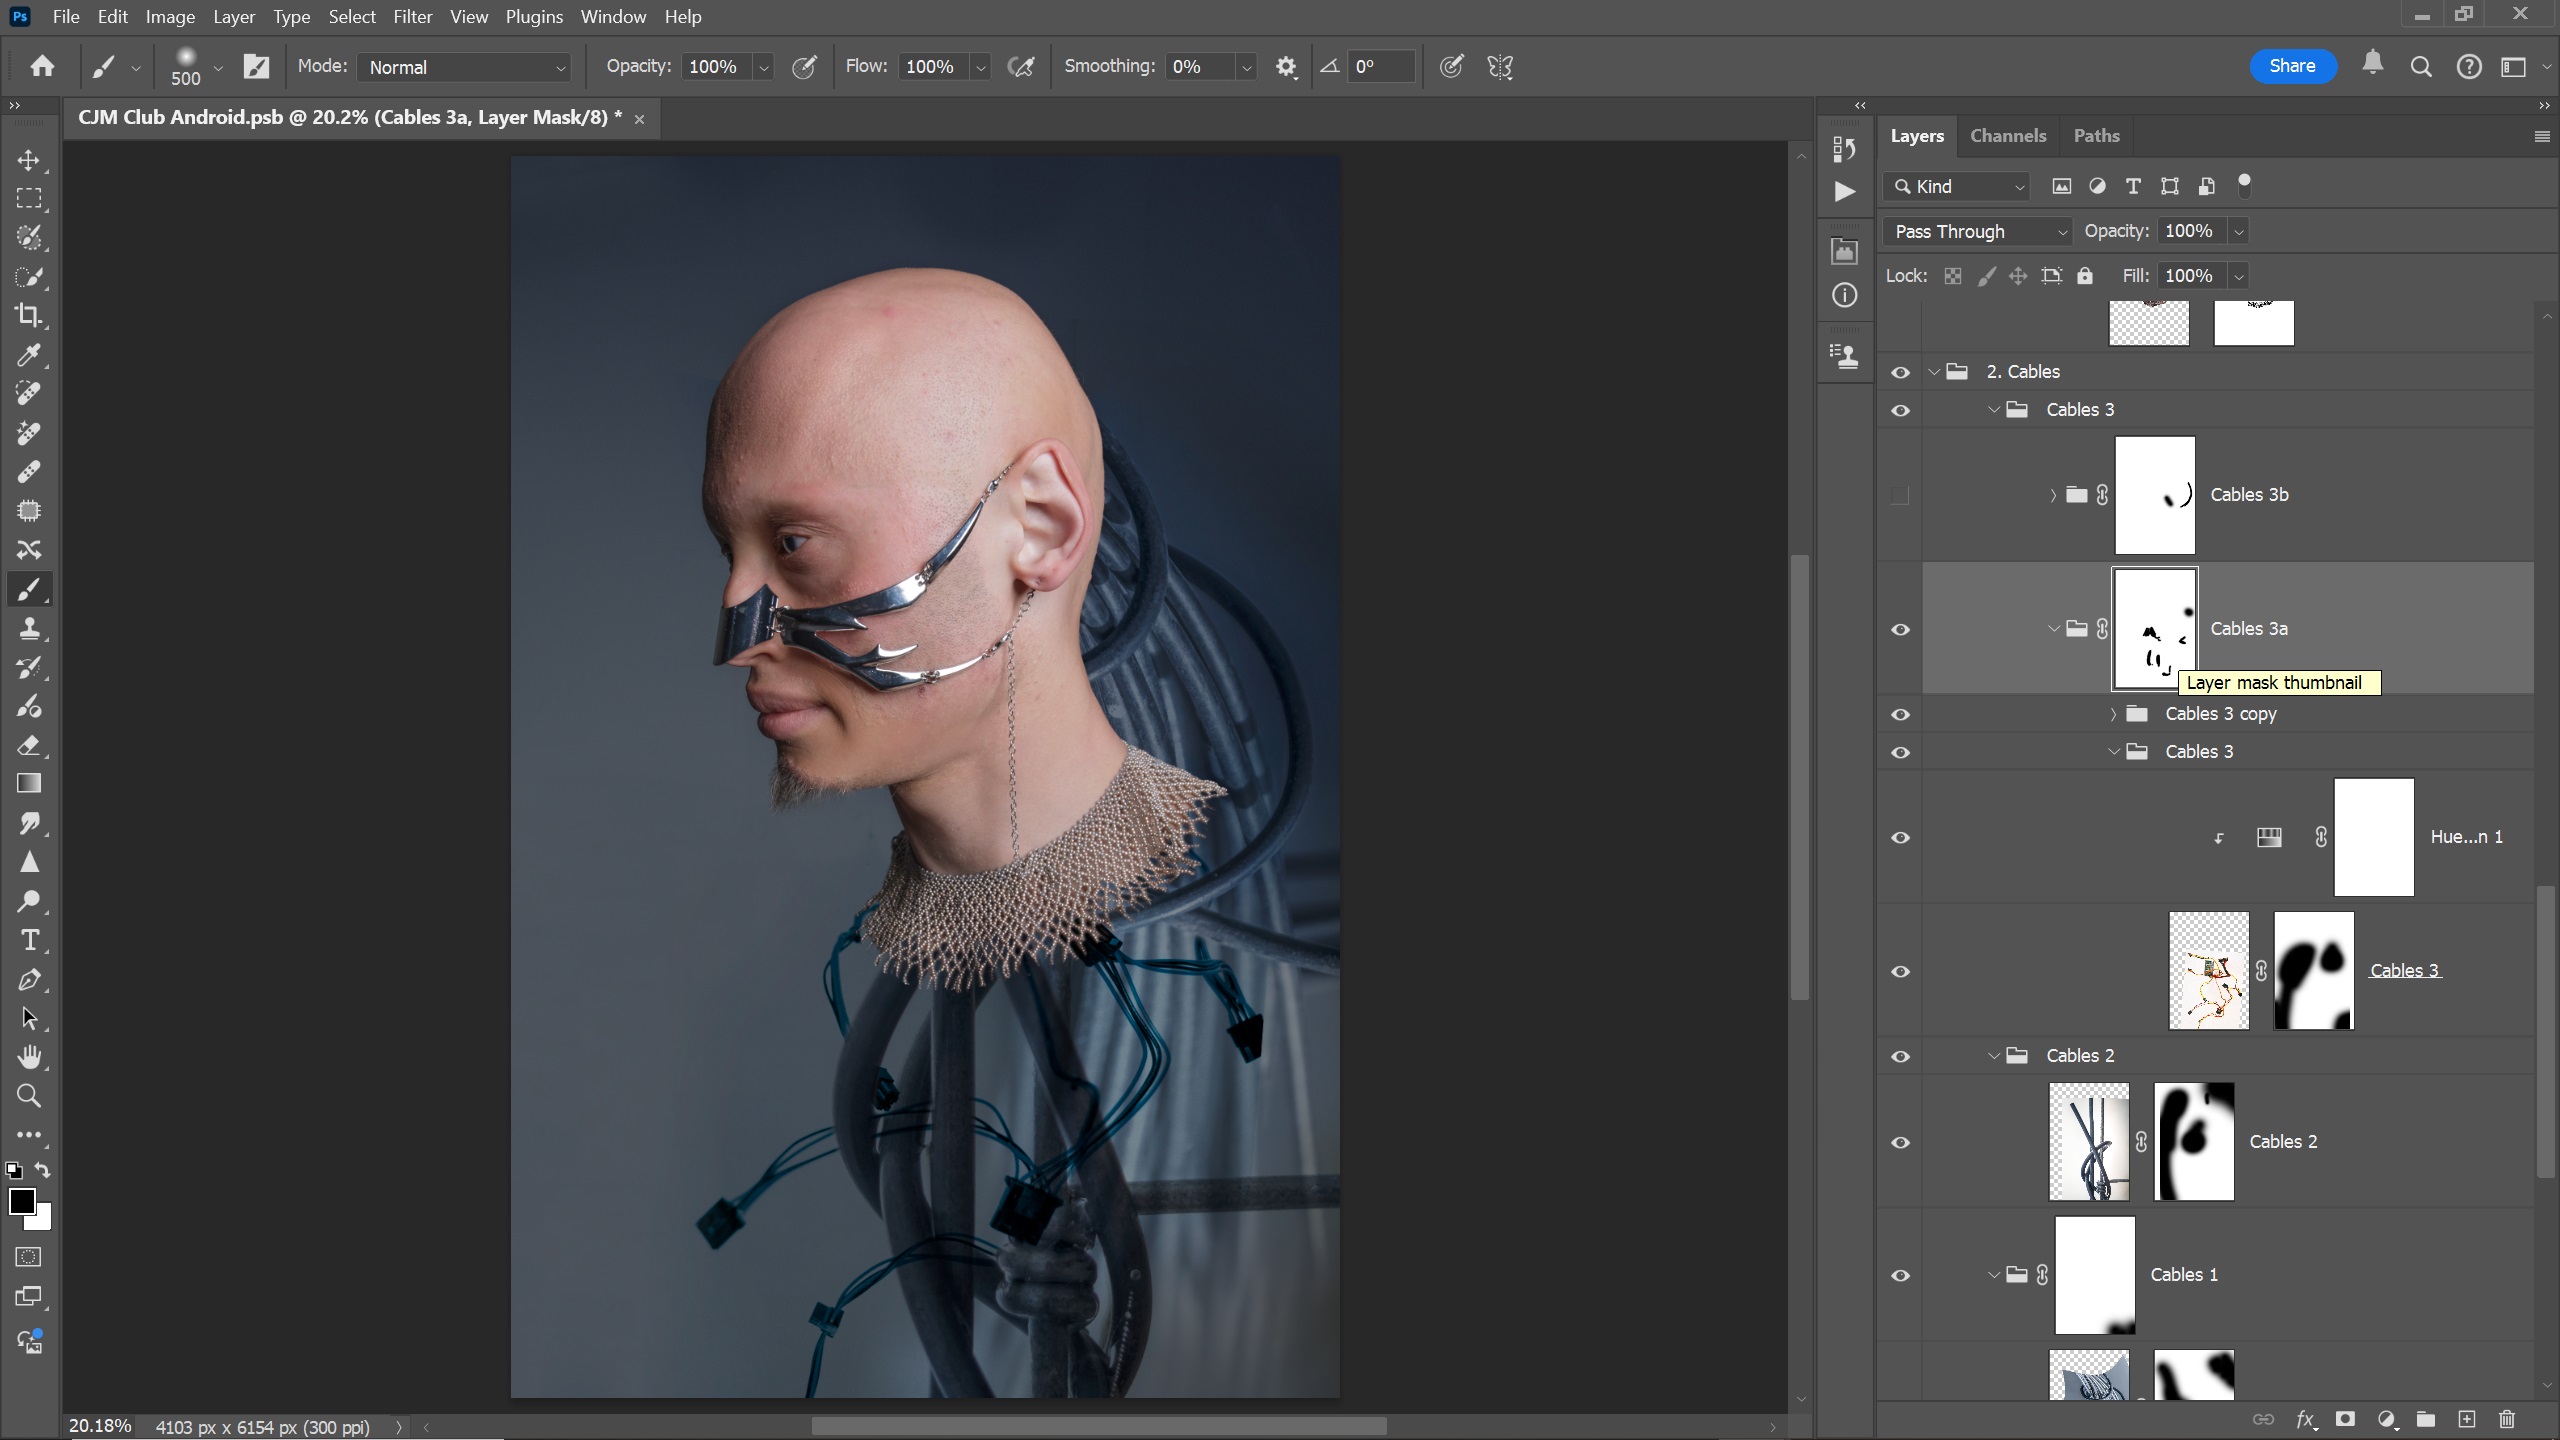Open the Filter menu

tap(412, 17)
